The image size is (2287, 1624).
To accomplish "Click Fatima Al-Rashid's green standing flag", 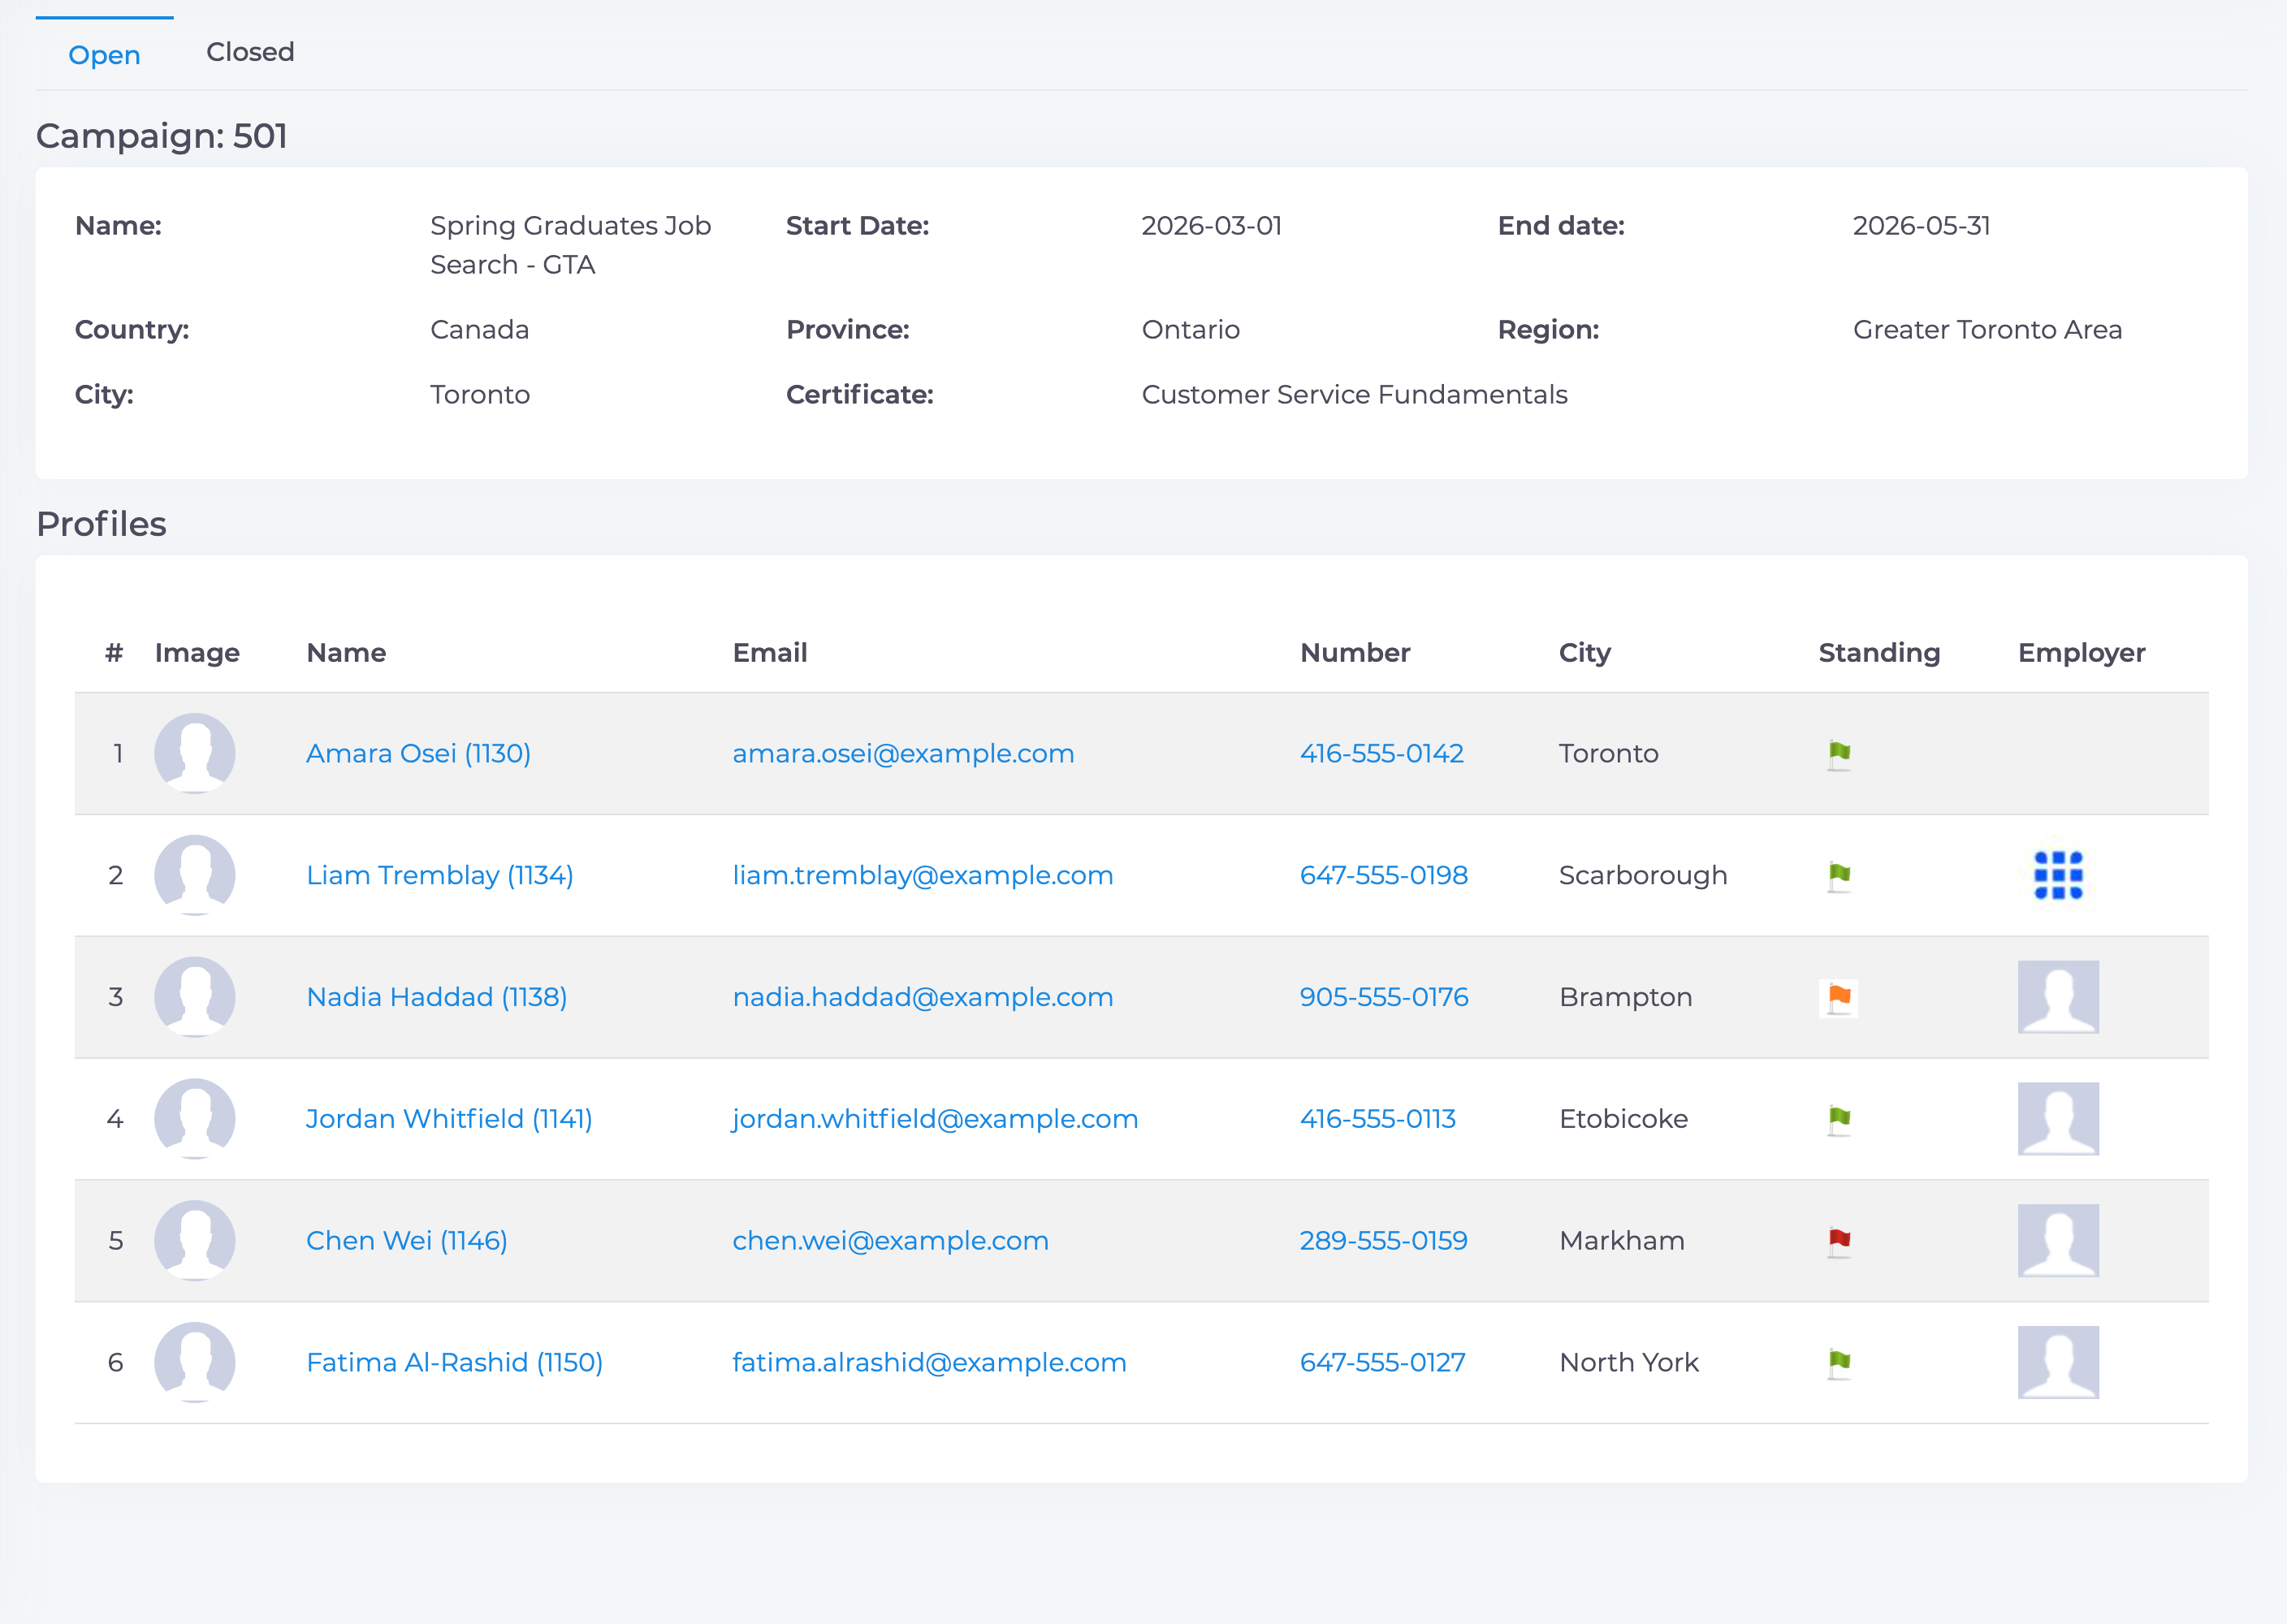I will 1838,1363.
